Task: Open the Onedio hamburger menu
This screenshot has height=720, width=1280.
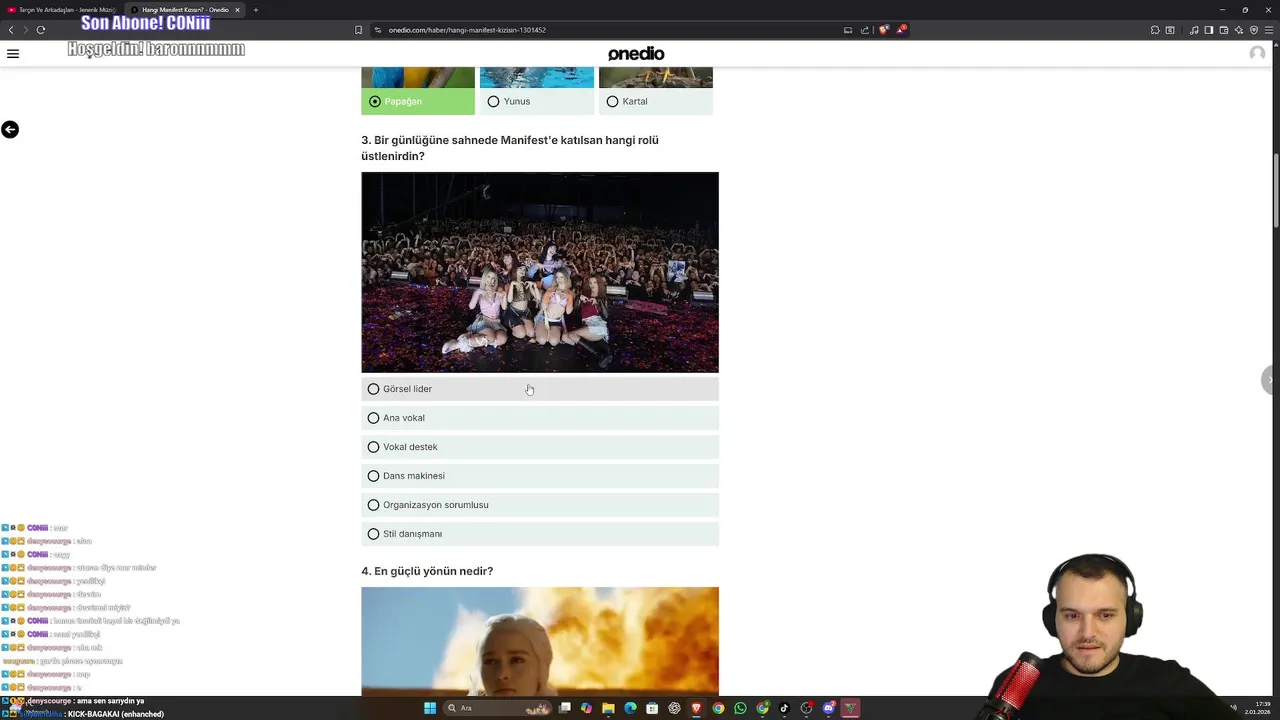Action: click(x=13, y=54)
